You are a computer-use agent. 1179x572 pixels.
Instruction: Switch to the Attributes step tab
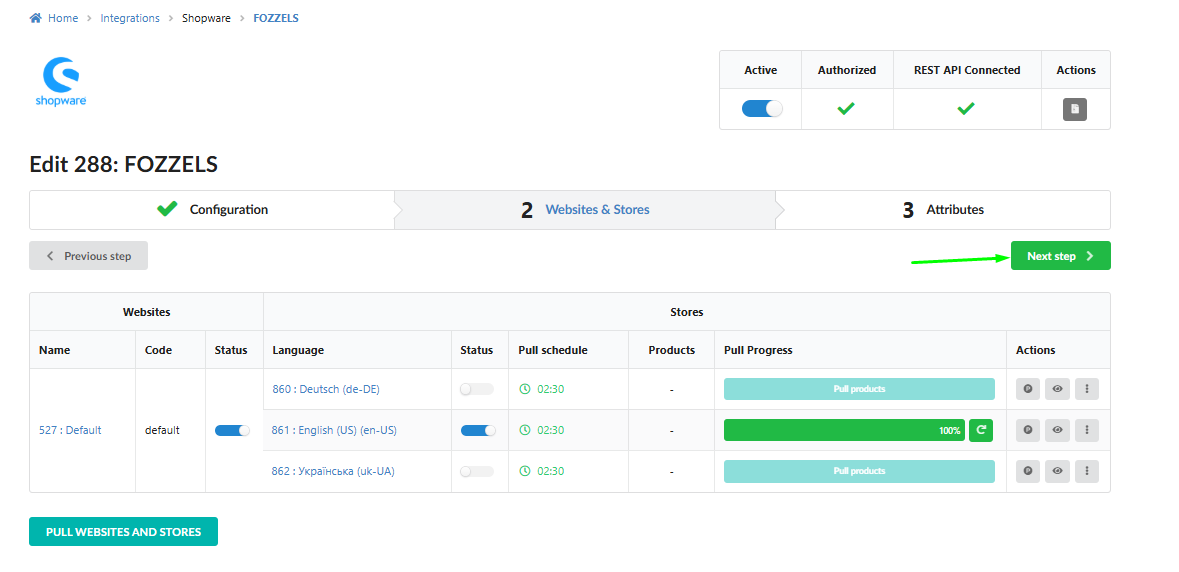[x=943, y=210]
